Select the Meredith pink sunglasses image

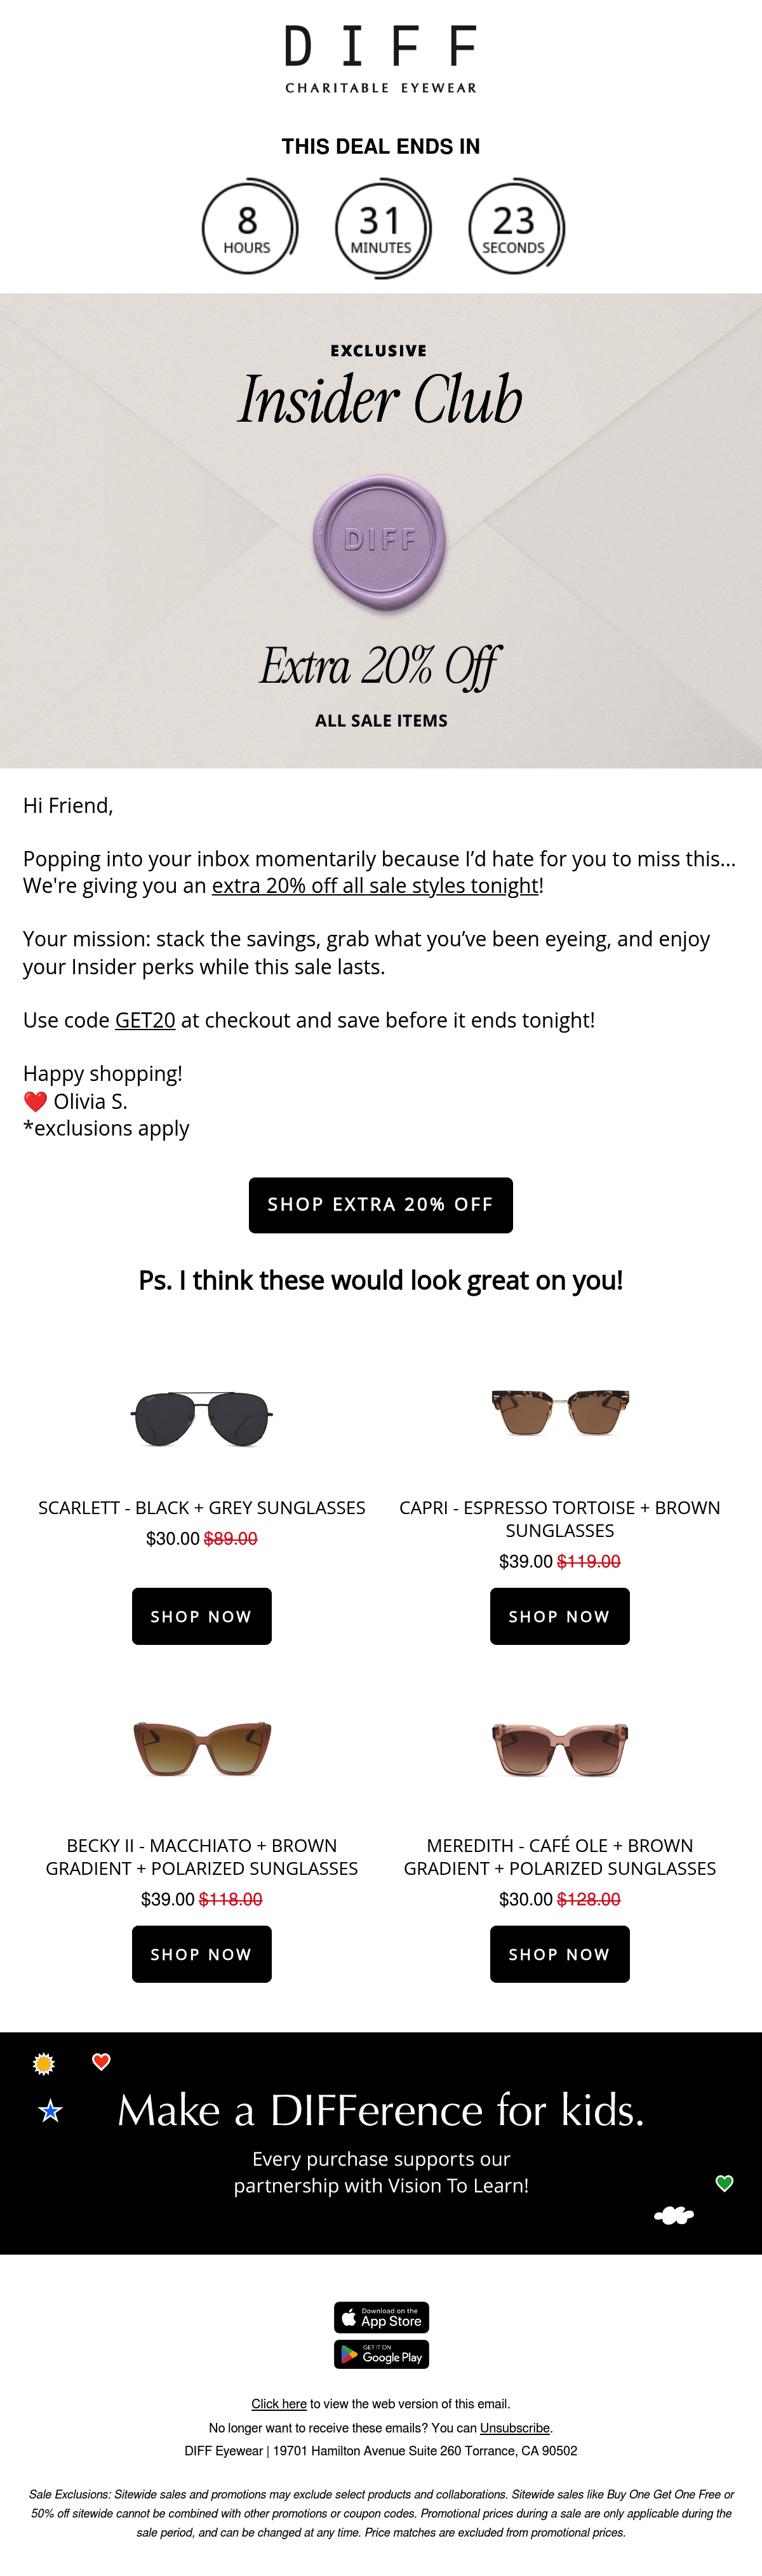tap(560, 1749)
